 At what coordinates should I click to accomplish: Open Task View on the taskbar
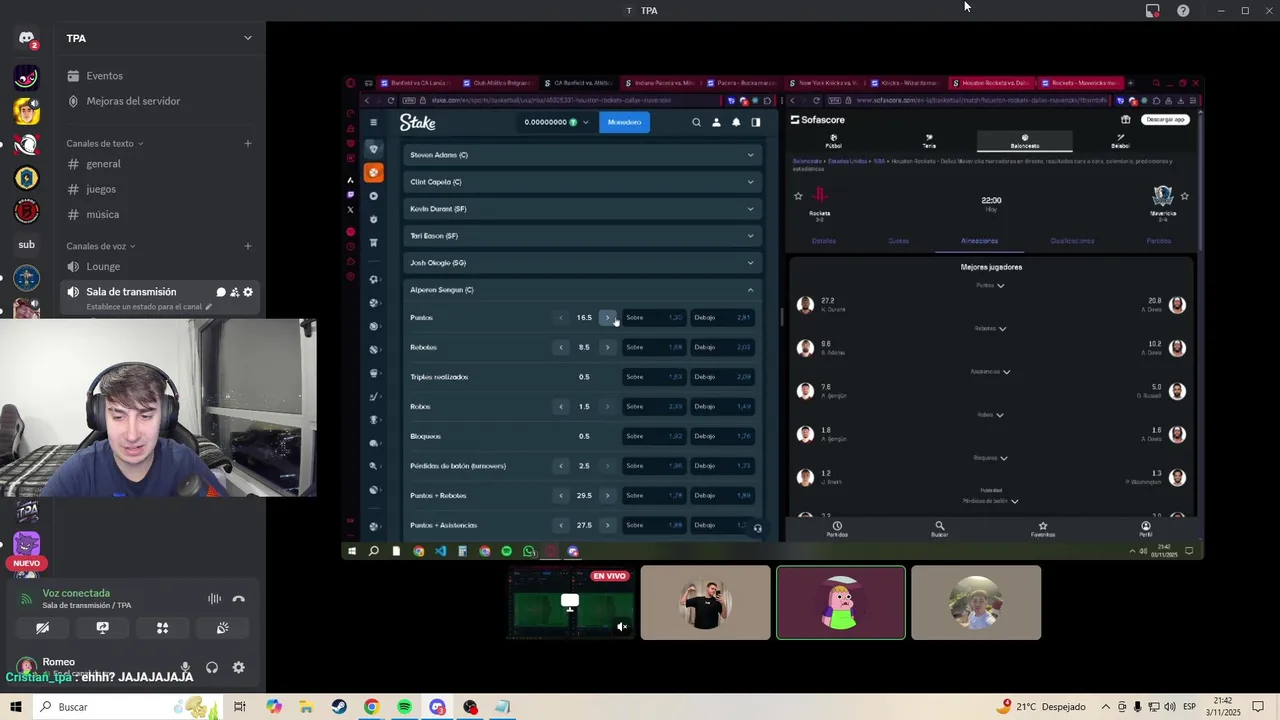(240, 707)
